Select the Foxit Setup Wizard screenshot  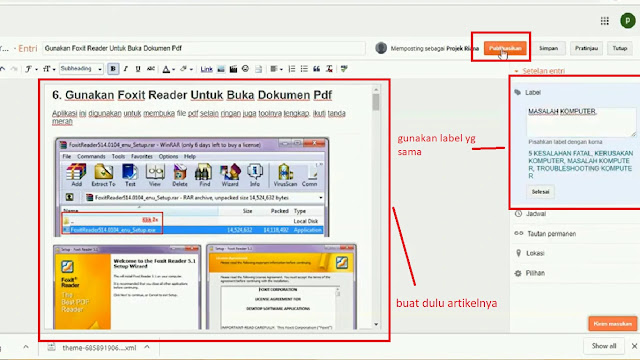pyautogui.click(x=127, y=287)
